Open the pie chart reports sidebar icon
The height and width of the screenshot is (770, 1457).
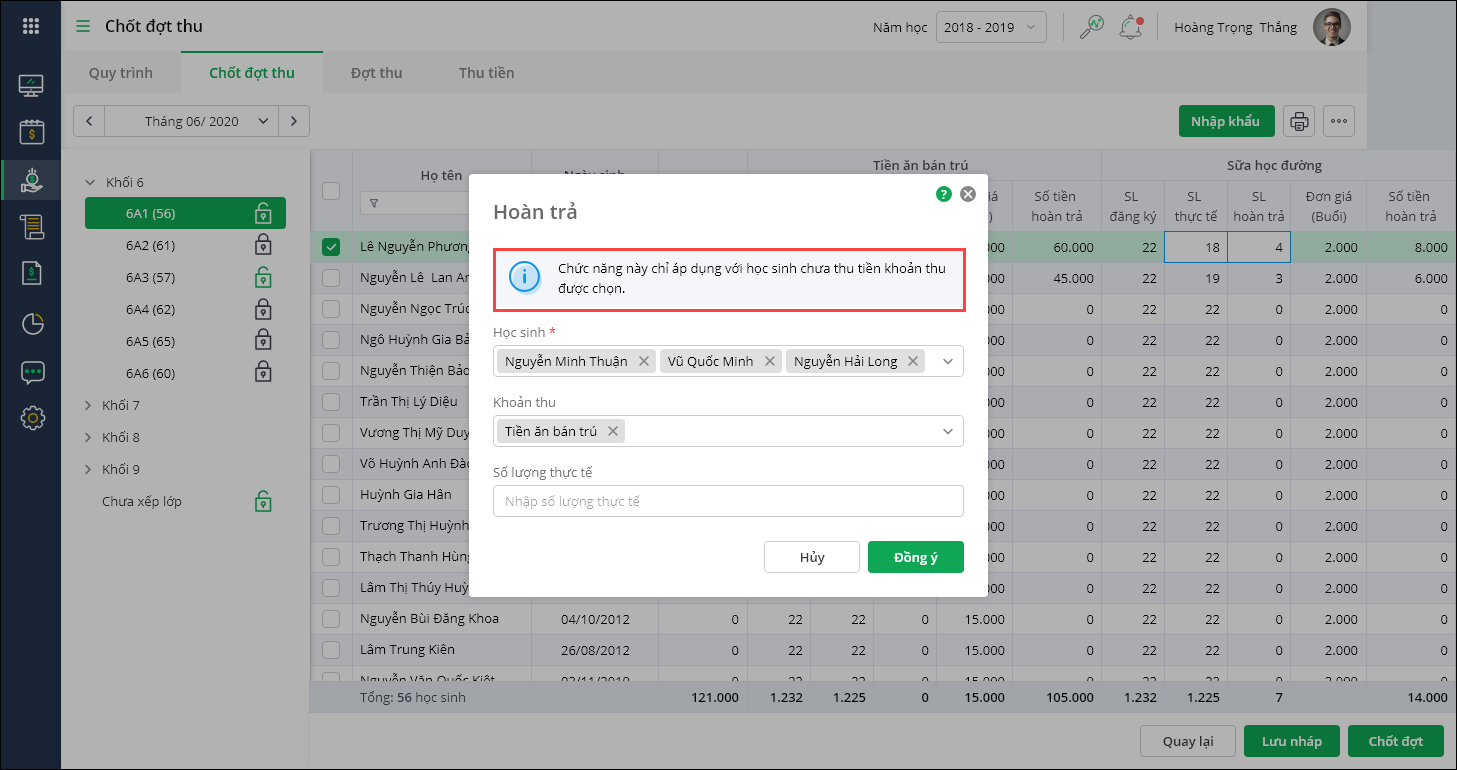coord(32,323)
